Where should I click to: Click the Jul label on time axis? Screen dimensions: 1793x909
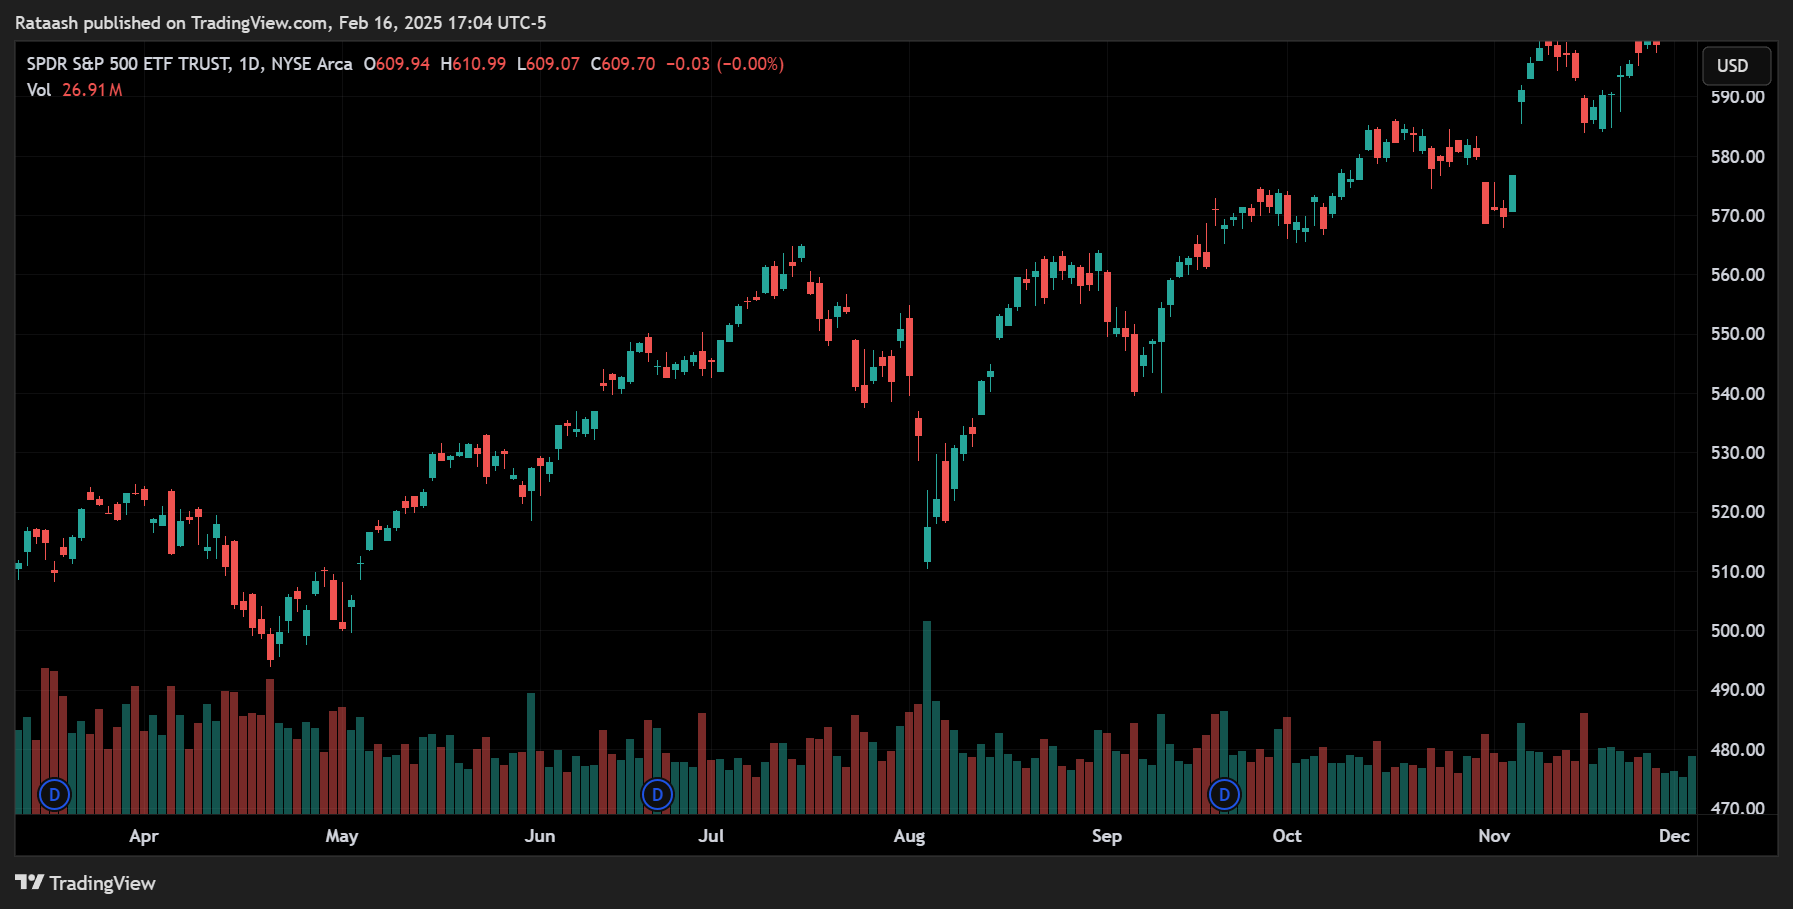[x=711, y=836]
